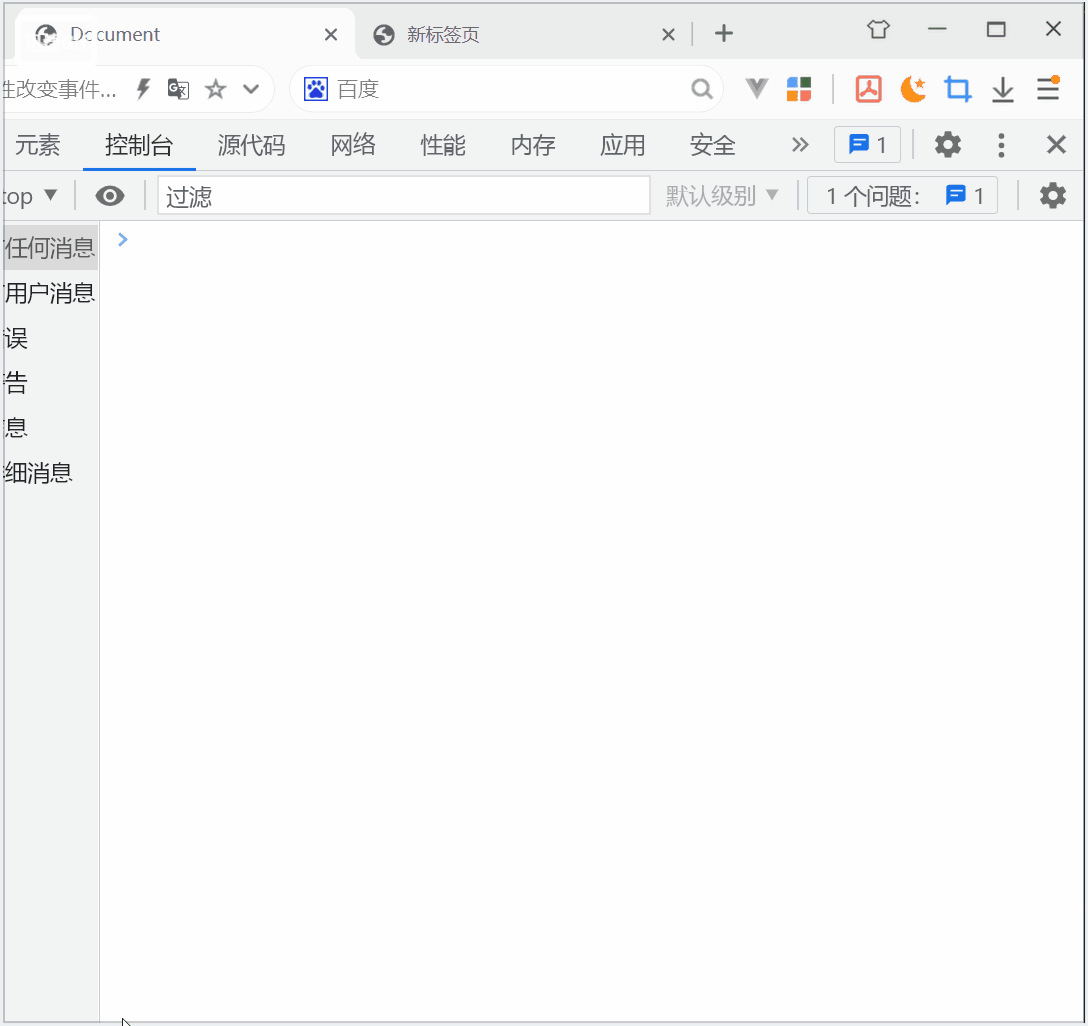Toggle the live expression eye icon
Screen dimensions: 1088x1026
pyautogui.click(x=110, y=195)
